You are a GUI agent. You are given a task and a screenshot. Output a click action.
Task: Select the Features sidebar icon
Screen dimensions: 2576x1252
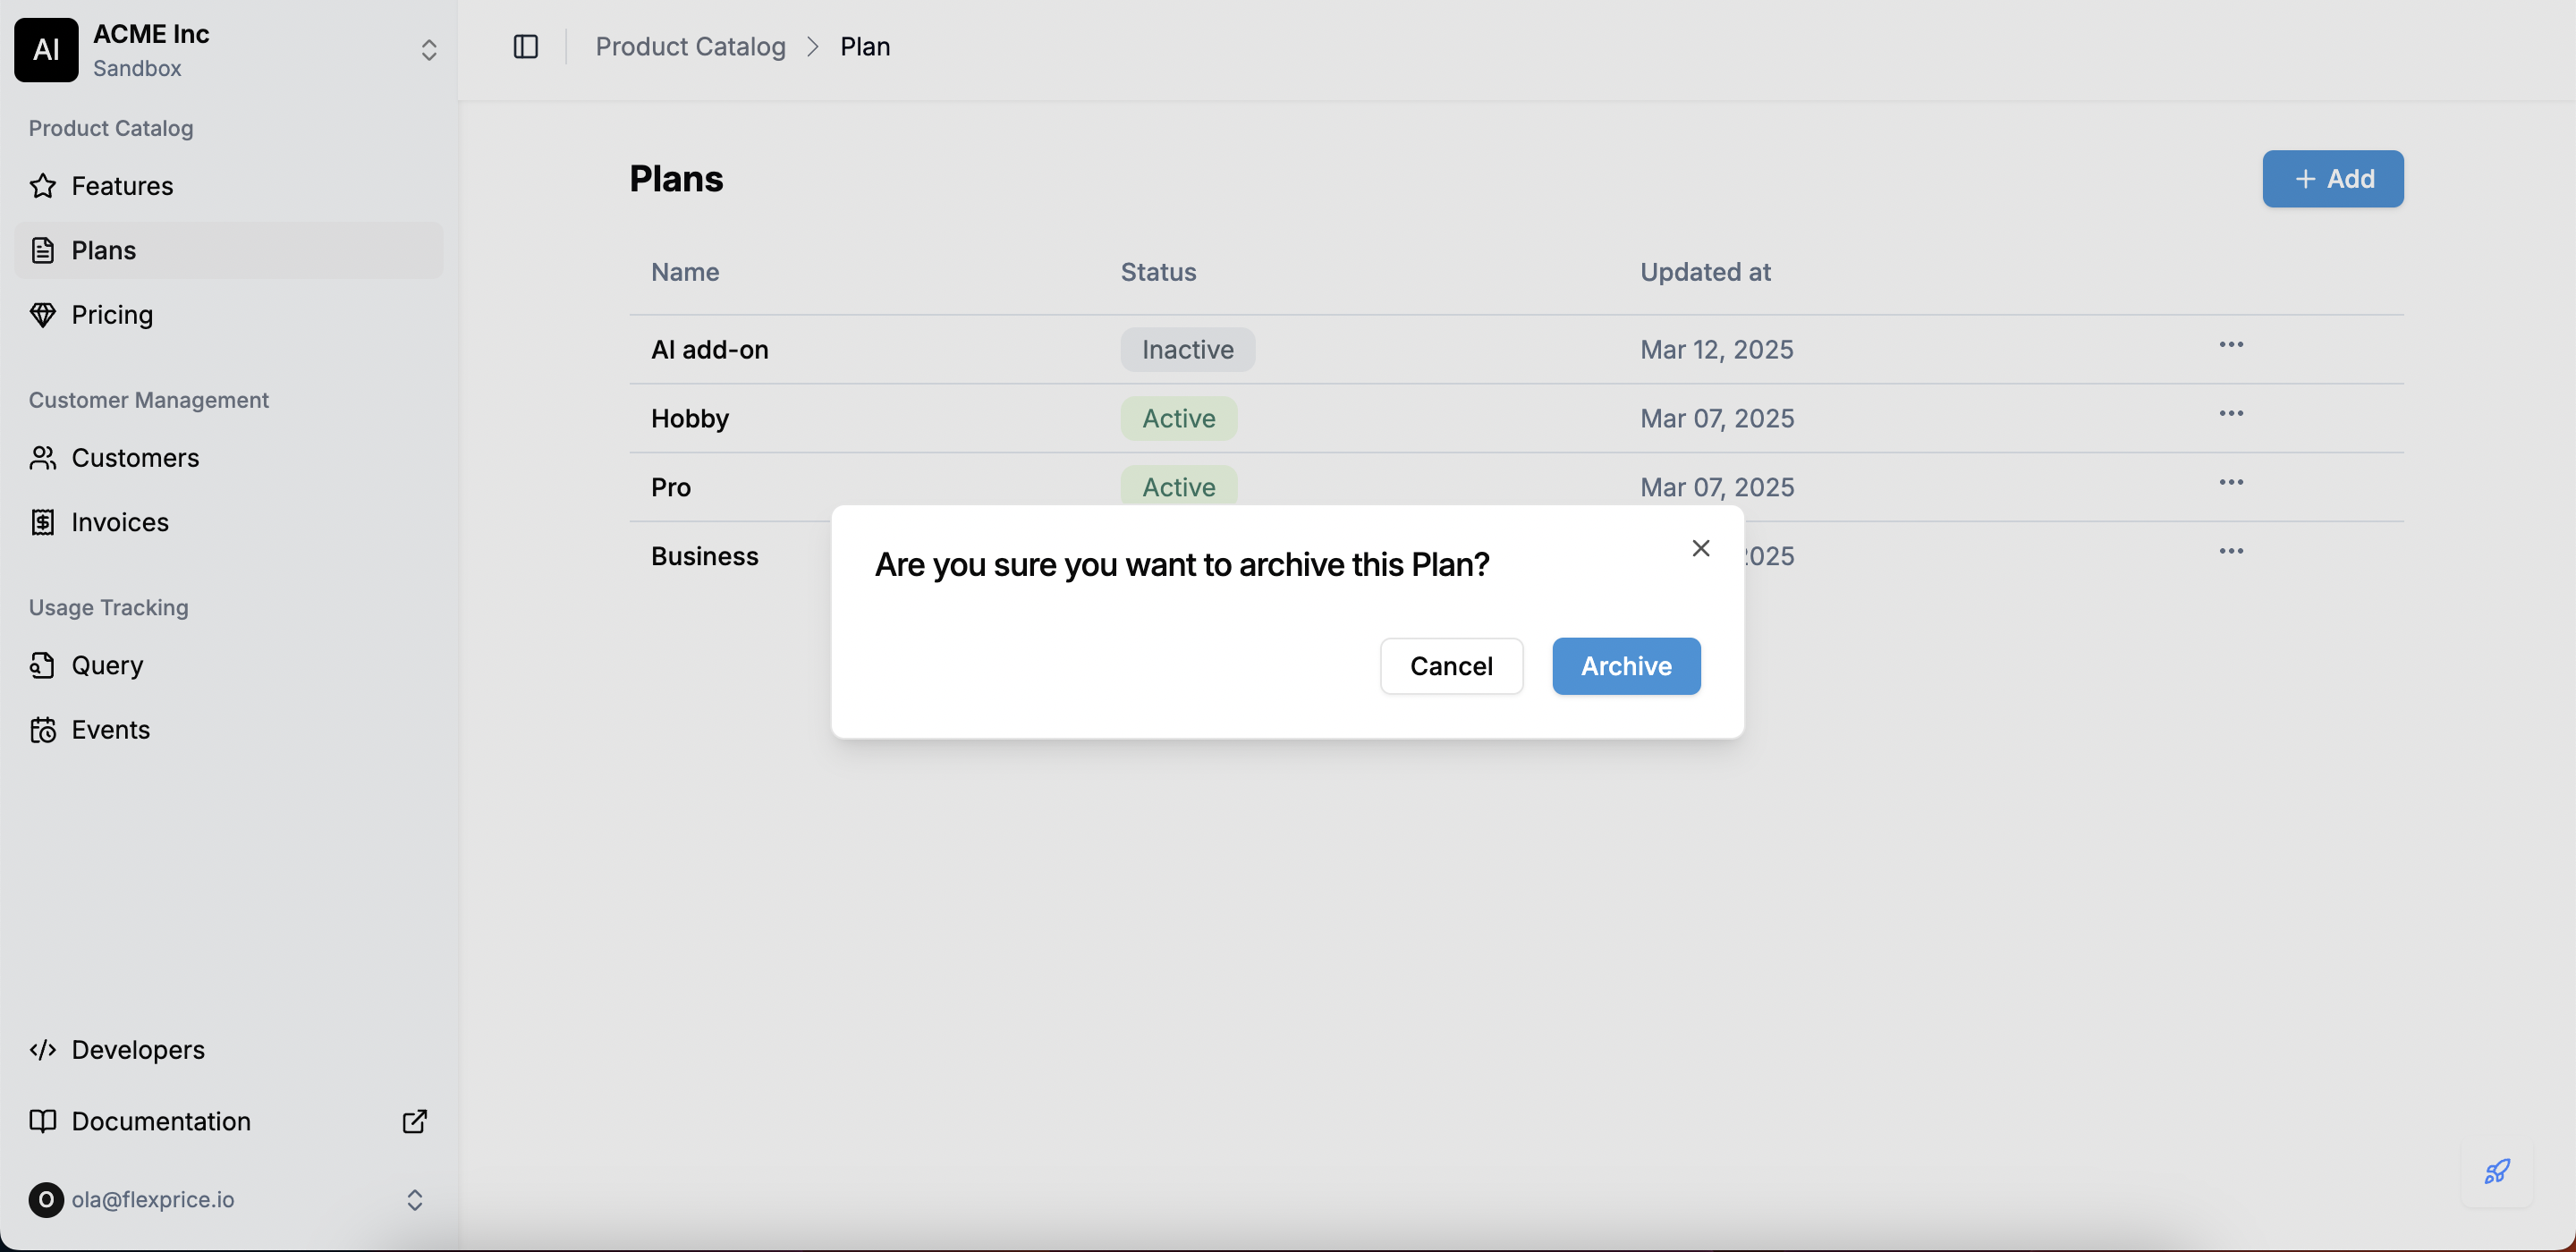43,186
